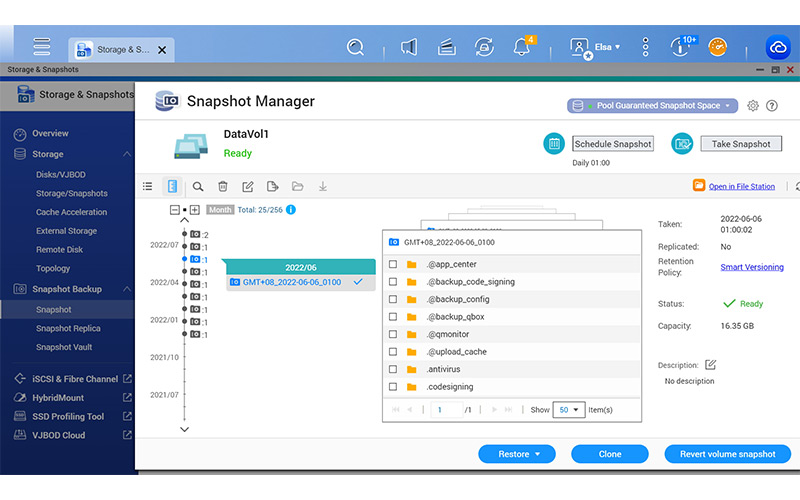
Task: Click Revert volume snapshot button
Action: point(728,454)
